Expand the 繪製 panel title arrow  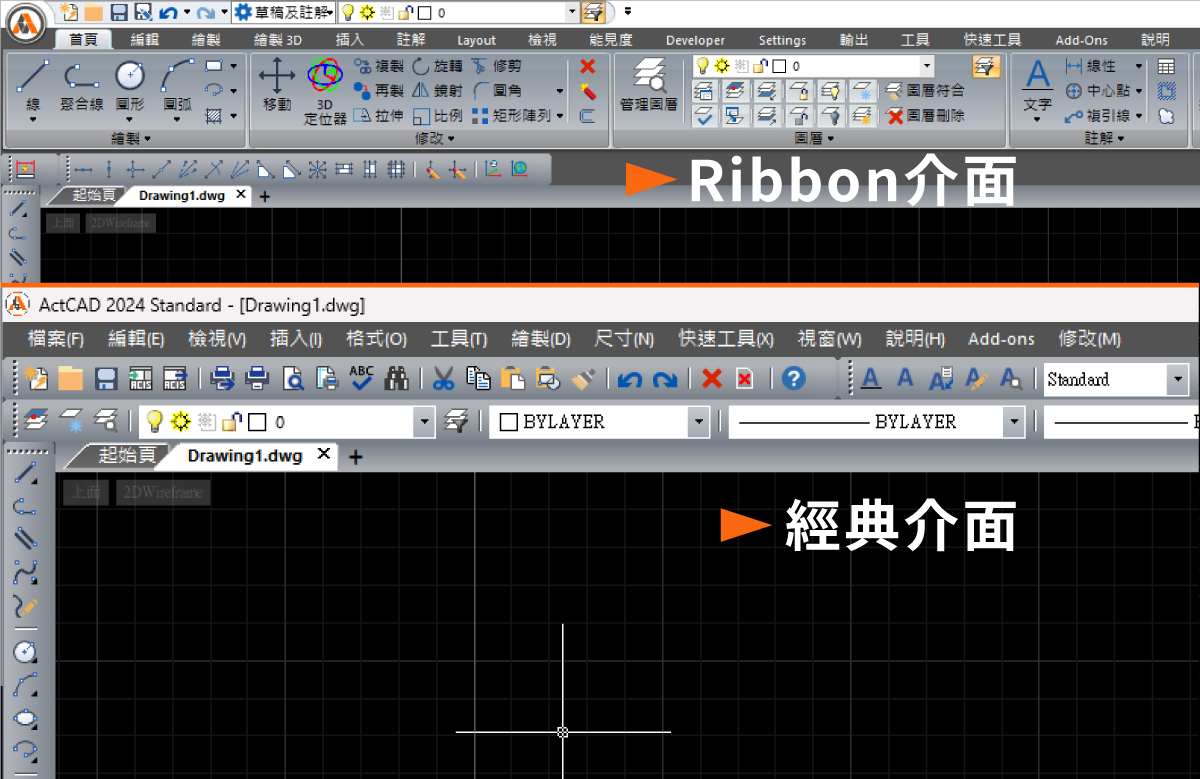pos(149,138)
